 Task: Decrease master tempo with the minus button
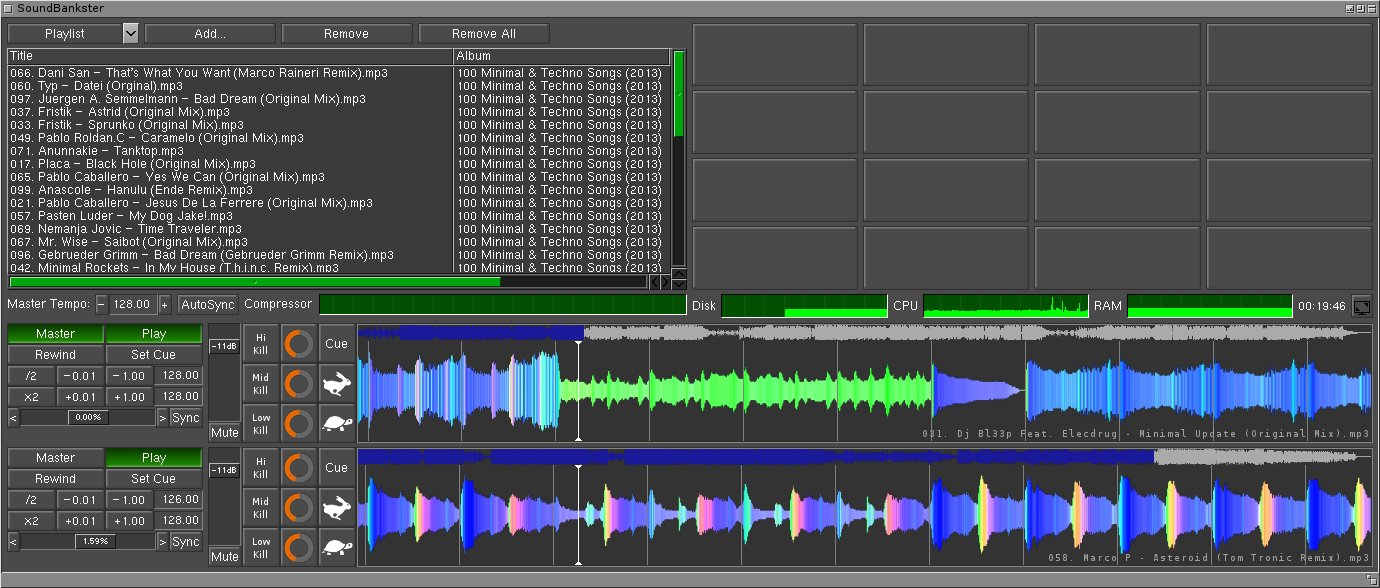(x=101, y=304)
